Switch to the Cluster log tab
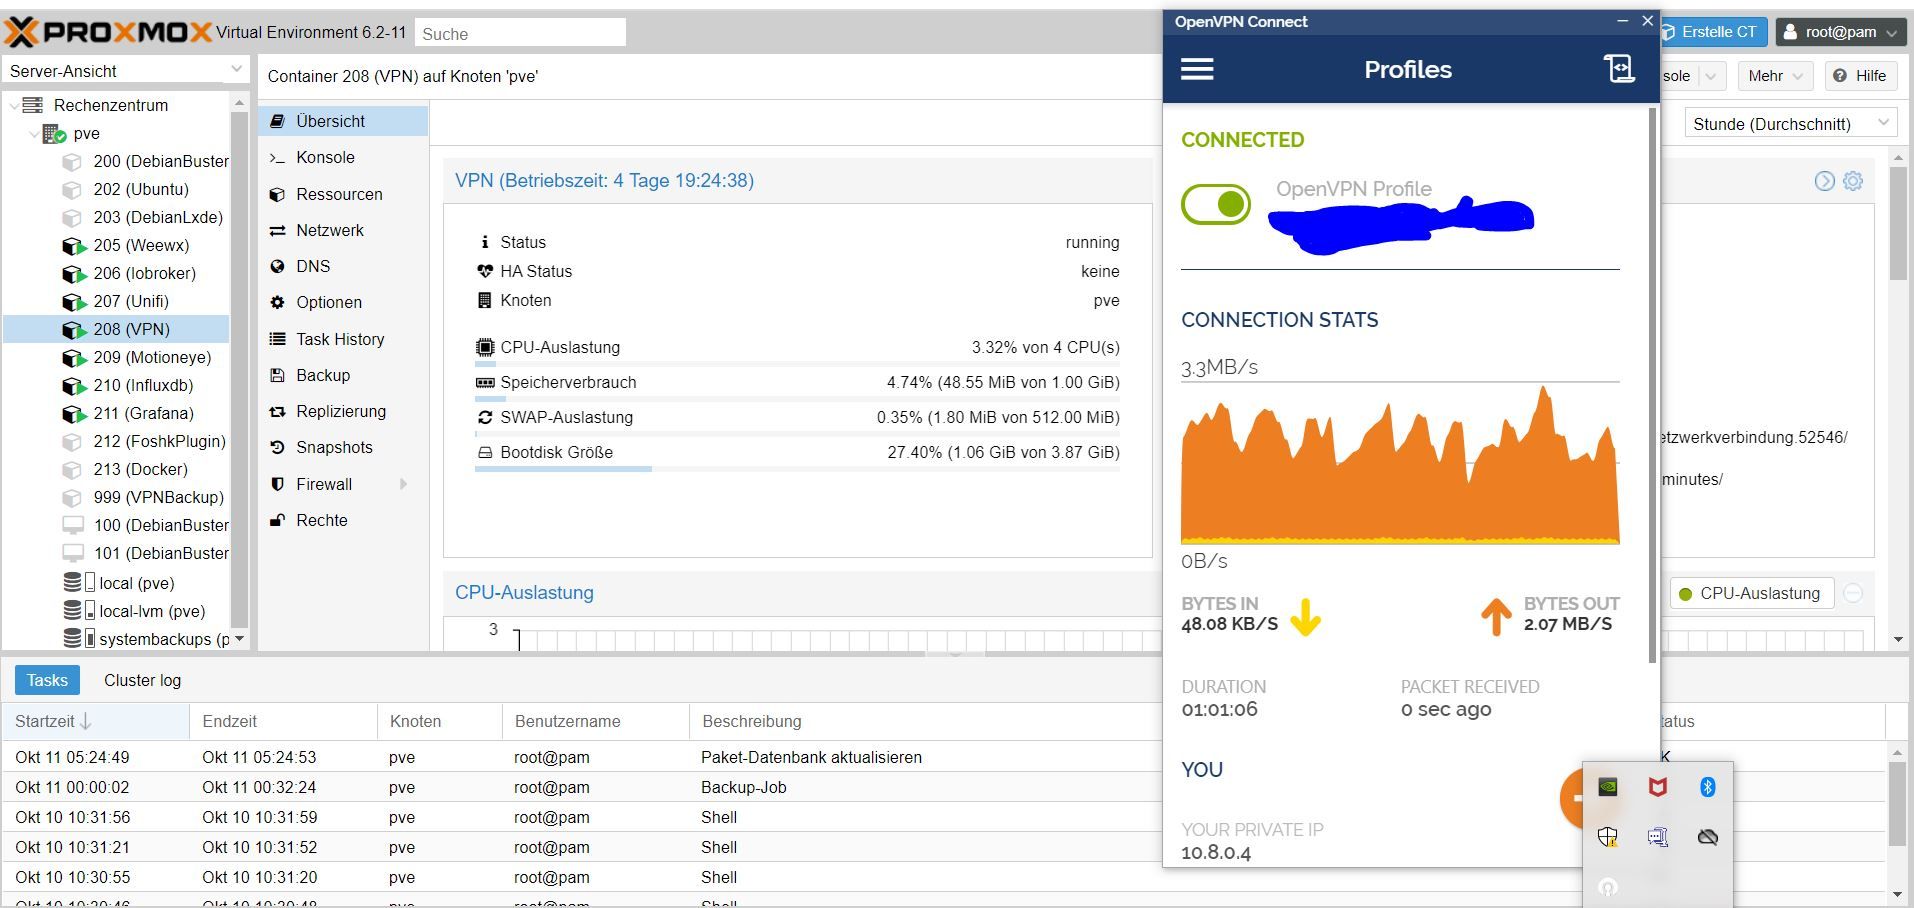 pyautogui.click(x=143, y=680)
